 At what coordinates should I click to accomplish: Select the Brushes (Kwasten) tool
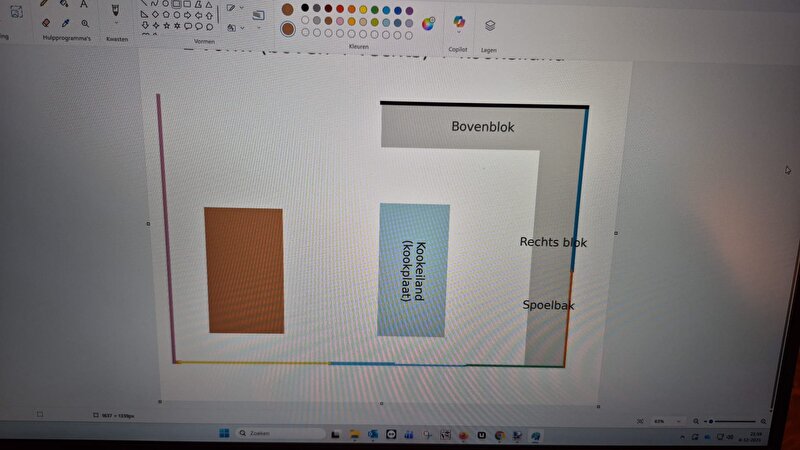[x=115, y=8]
